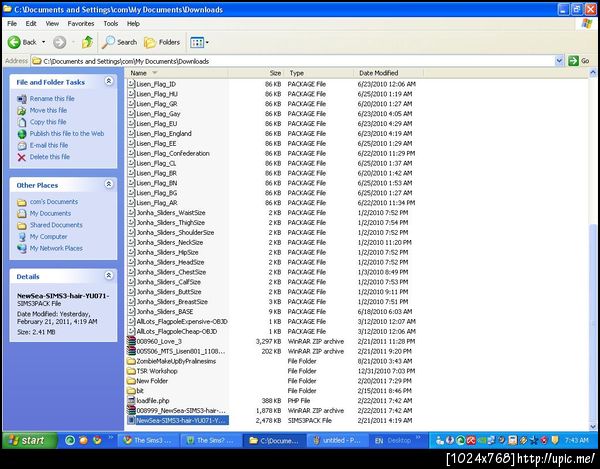Open My Documents in Other Places

tap(50, 213)
